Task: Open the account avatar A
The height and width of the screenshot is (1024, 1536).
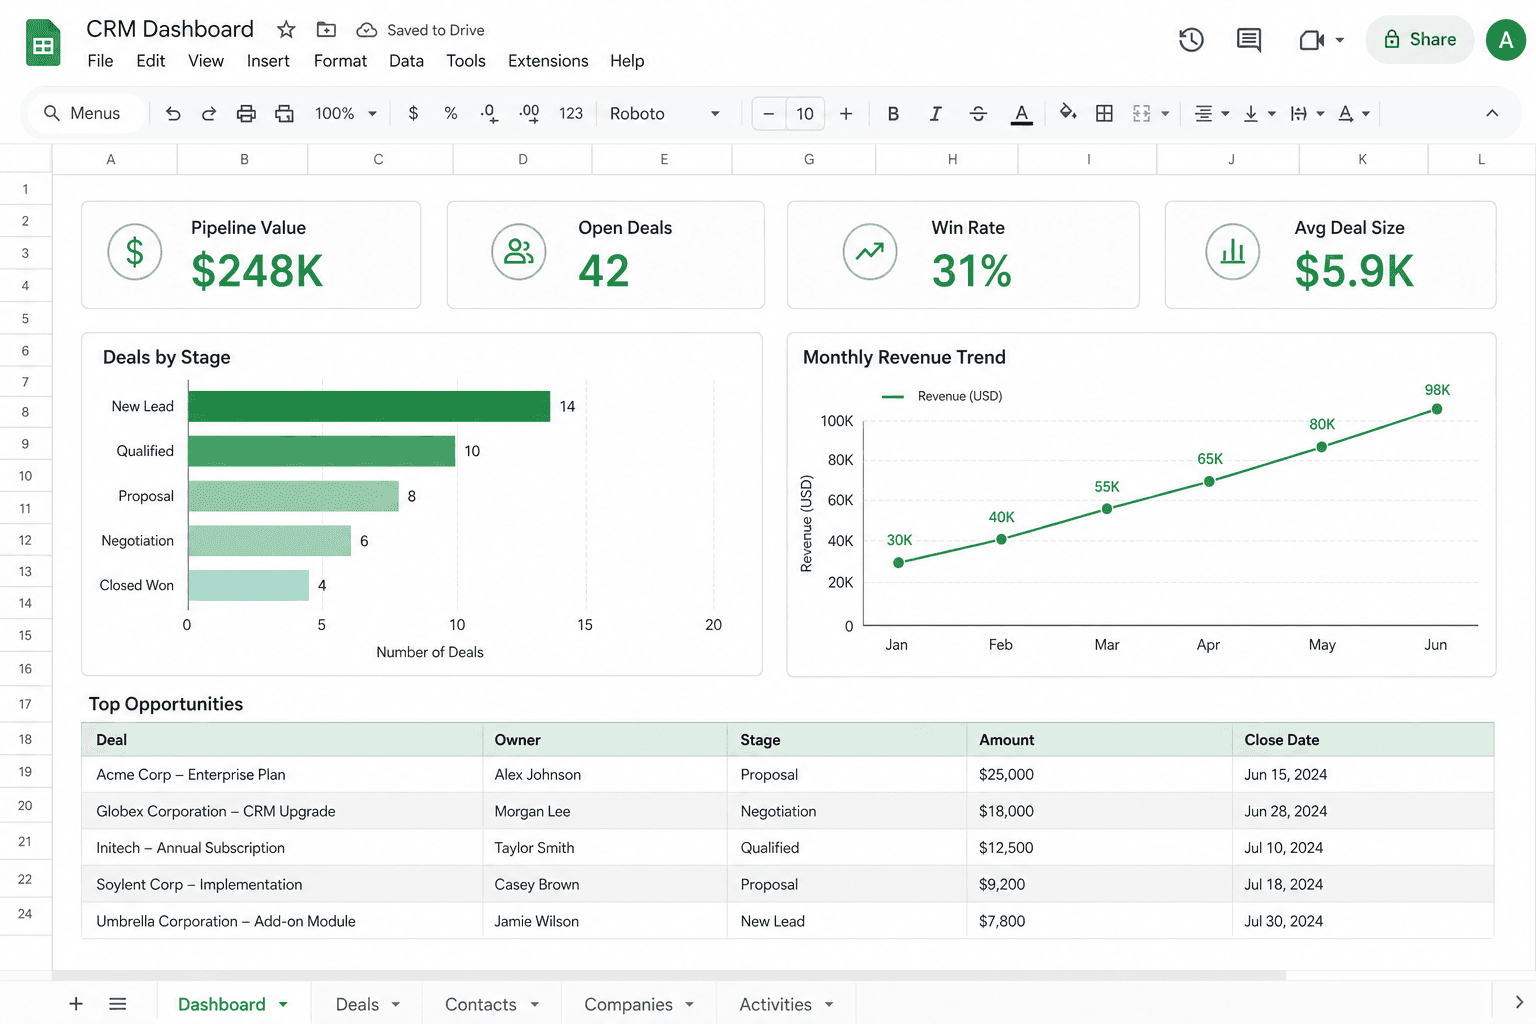Action: [x=1505, y=40]
